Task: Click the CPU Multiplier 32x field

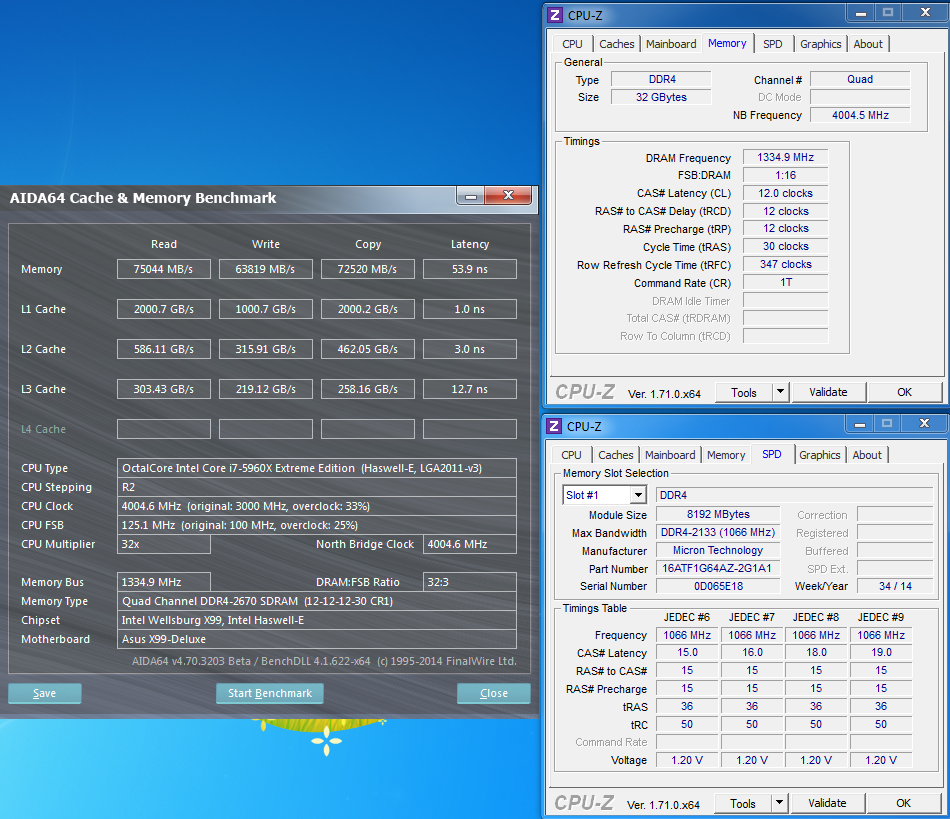Action: (164, 544)
